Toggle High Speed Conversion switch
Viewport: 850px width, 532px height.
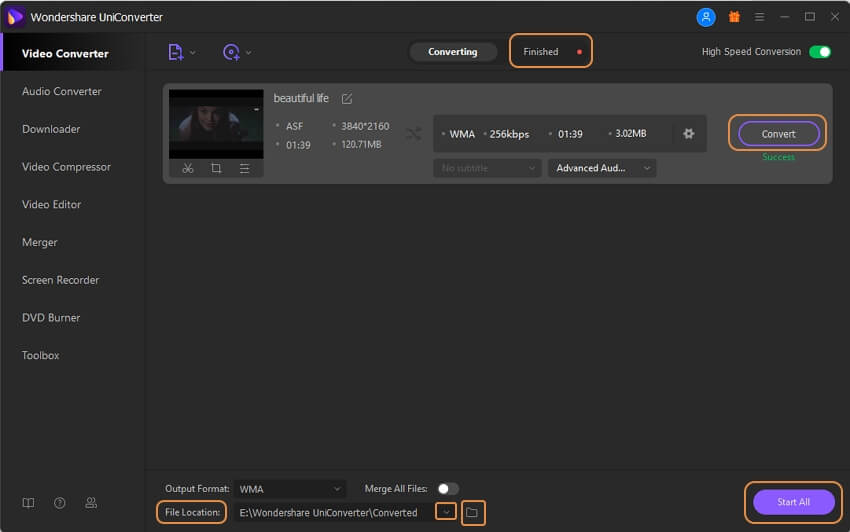coord(820,52)
